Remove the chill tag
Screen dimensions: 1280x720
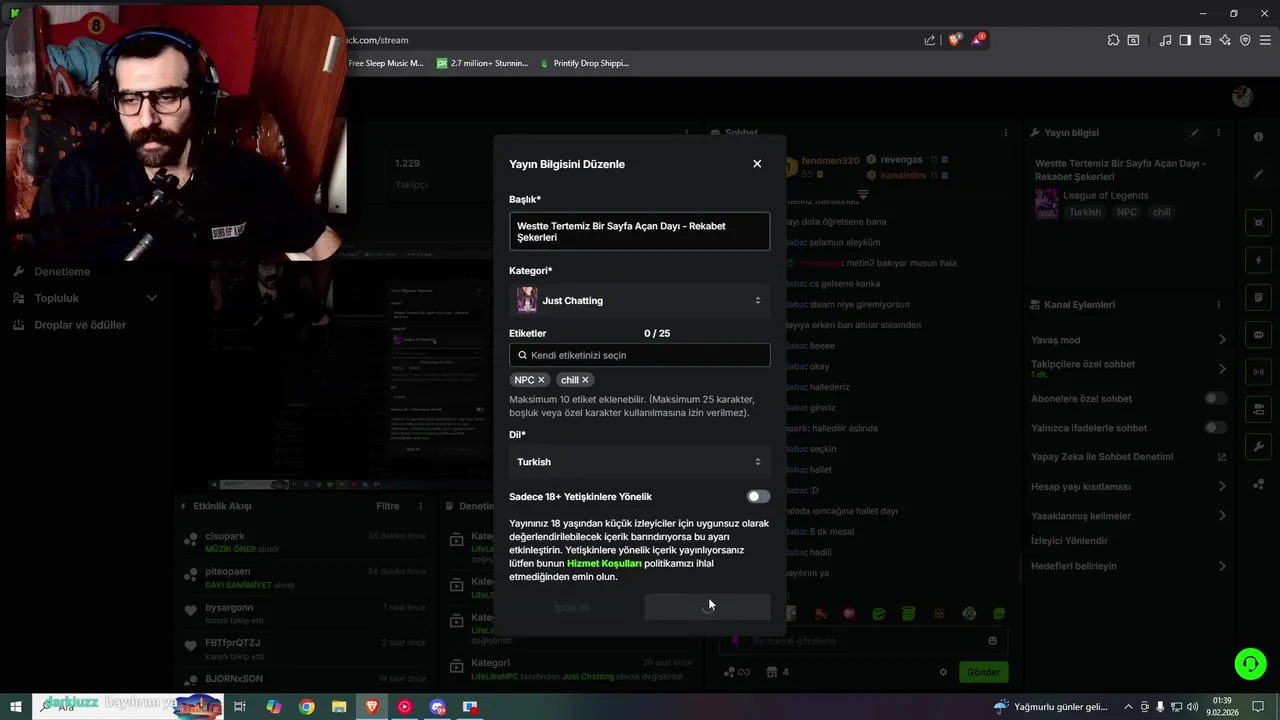click(x=585, y=380)
